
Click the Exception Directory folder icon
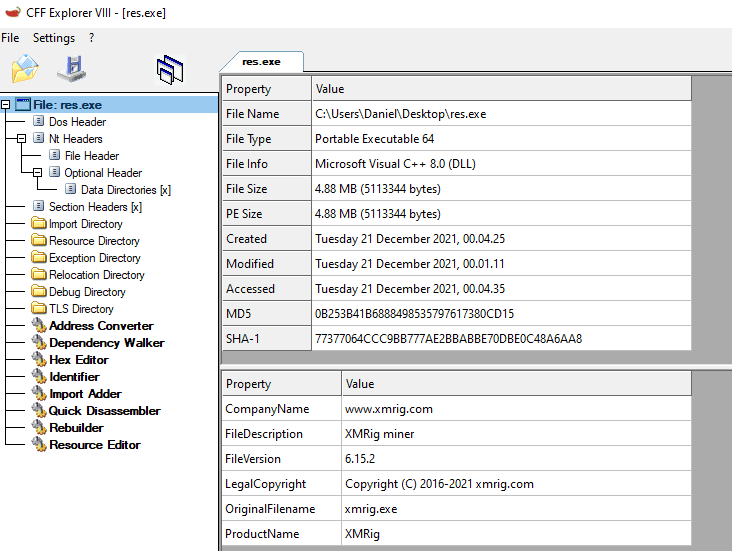coord(39,257)
